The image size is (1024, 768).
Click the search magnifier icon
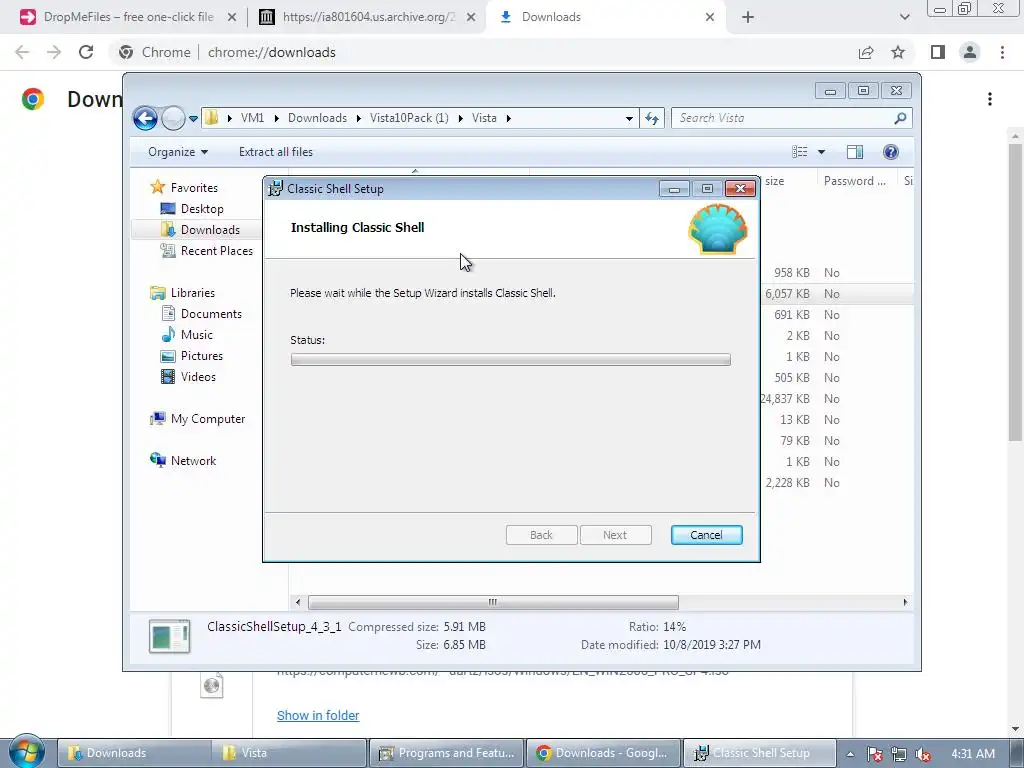pos(901,118)
